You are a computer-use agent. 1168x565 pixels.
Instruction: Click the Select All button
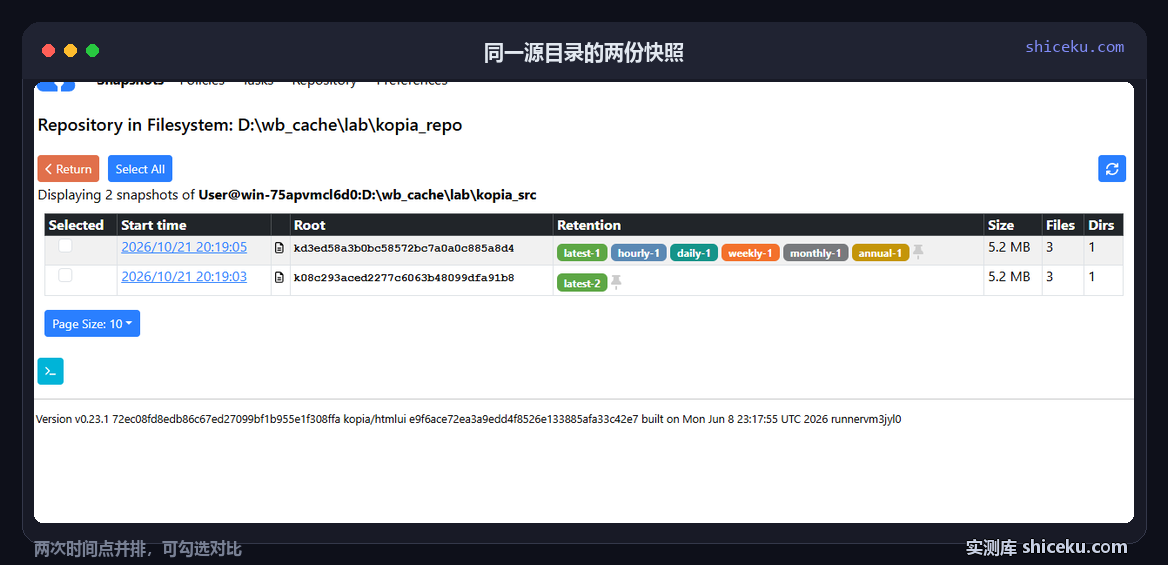140,168
